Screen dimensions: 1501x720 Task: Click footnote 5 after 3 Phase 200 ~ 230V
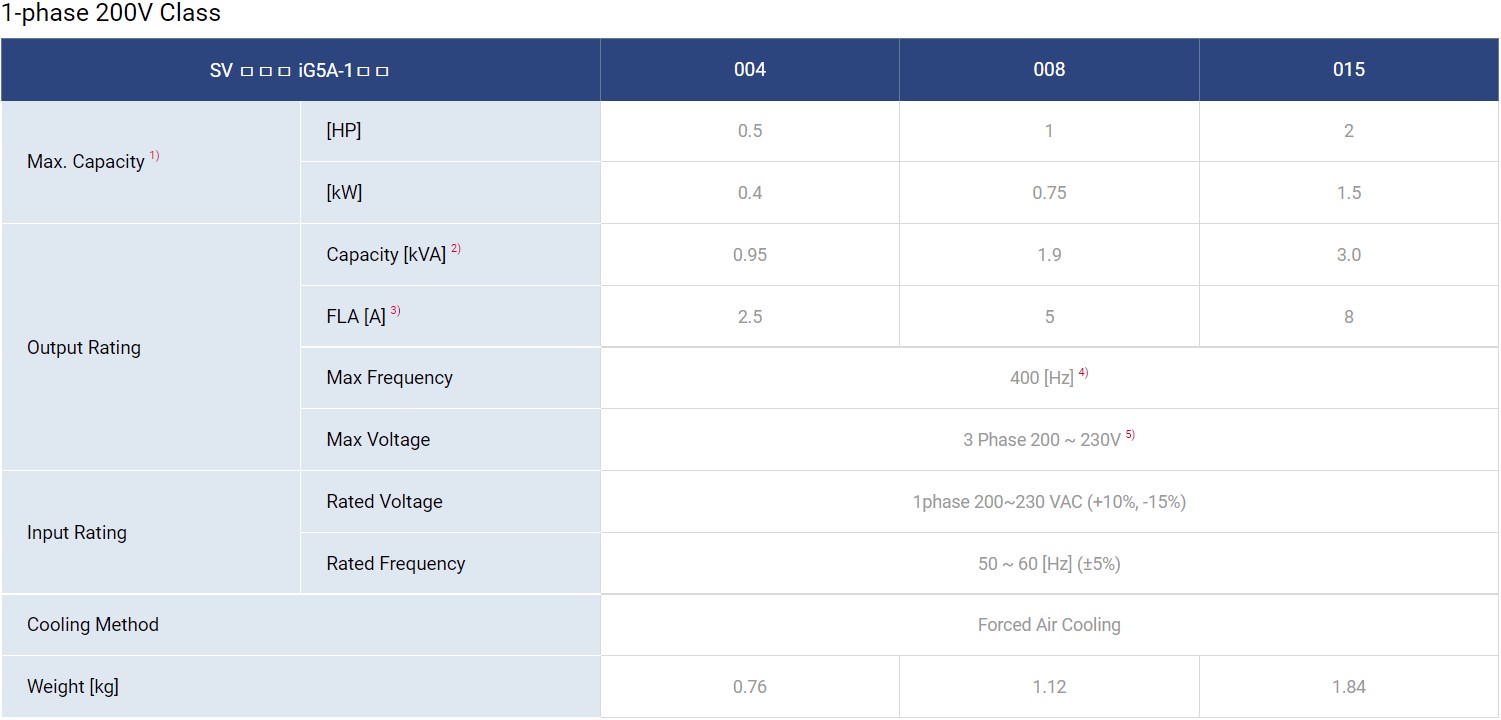pos(1130,436)
